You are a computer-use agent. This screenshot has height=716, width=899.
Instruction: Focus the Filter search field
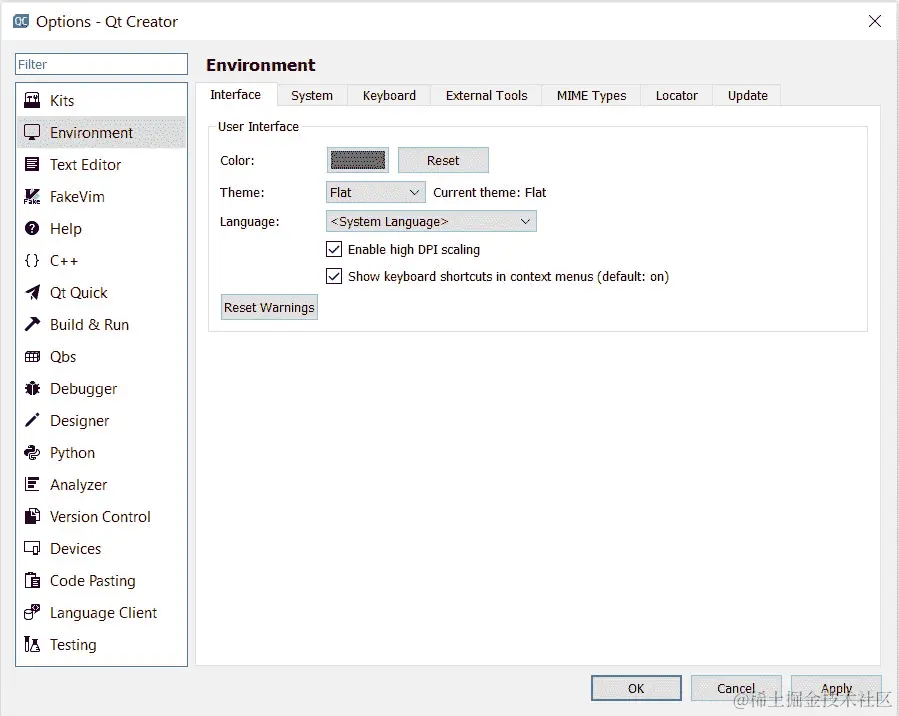point(101,64)
